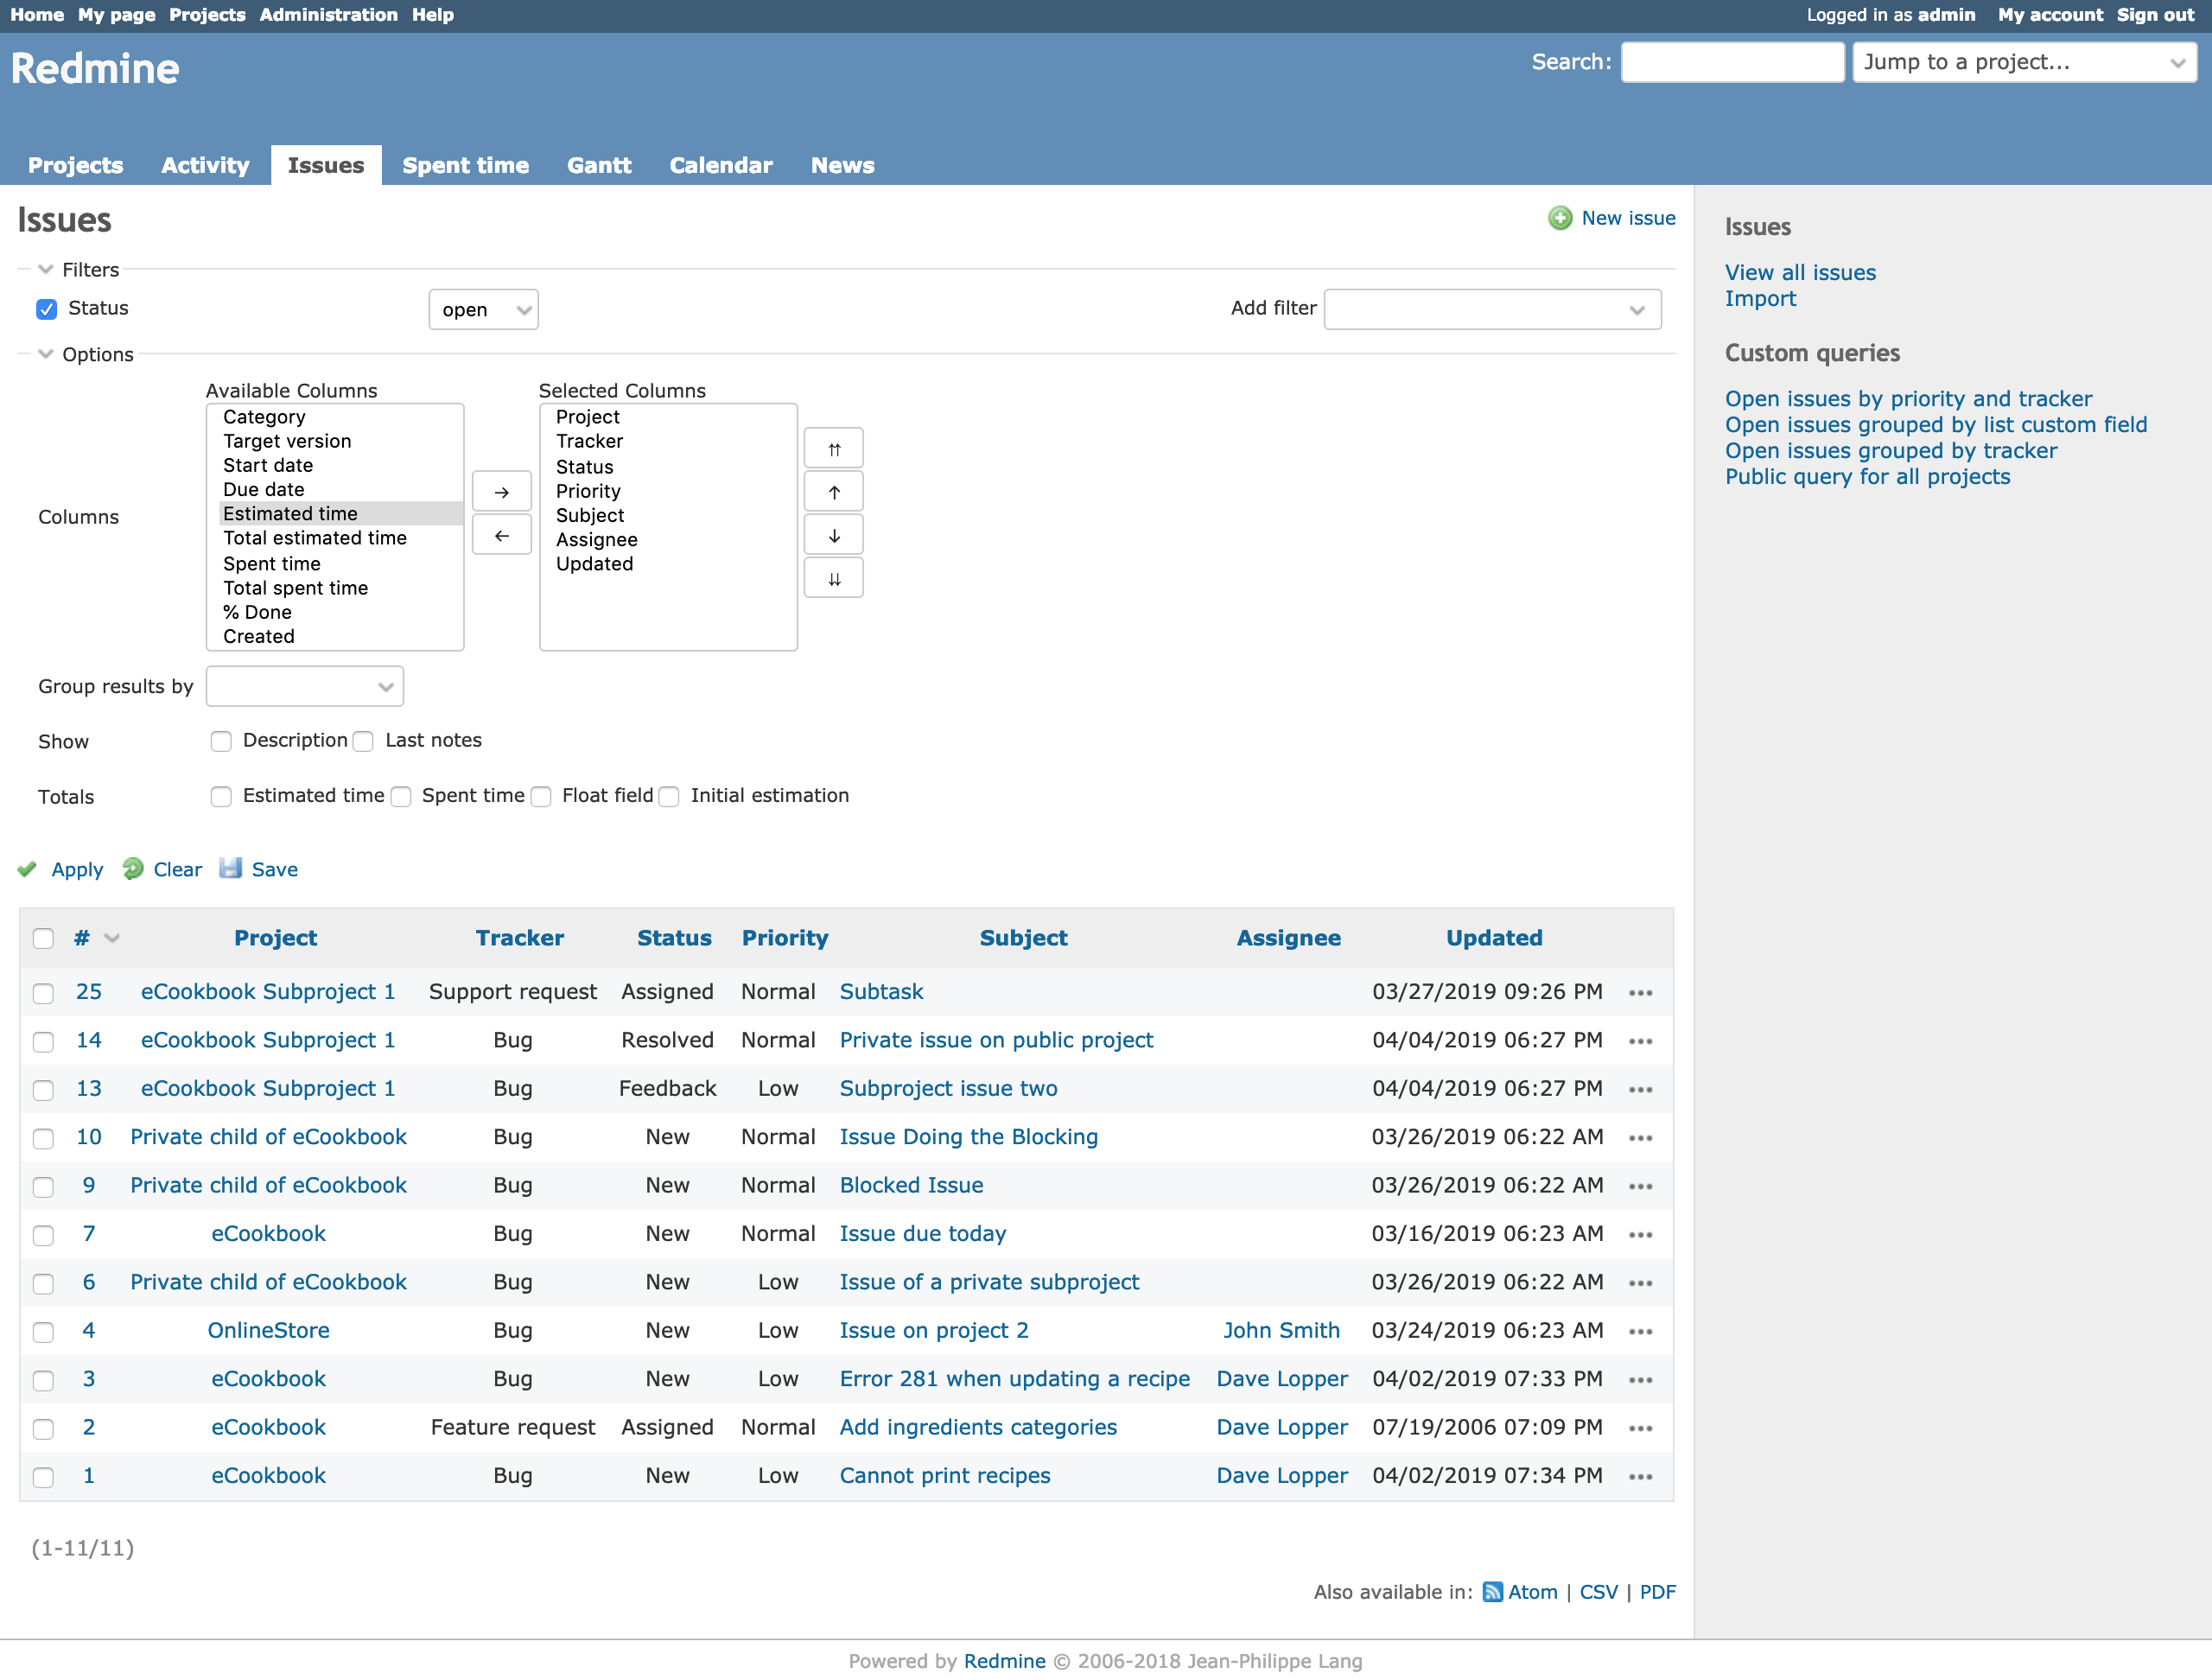This screenshot has width=2212, height=1680.
Task: Toggle select-all checkbox in table header
Action: (x=43, y=938)
